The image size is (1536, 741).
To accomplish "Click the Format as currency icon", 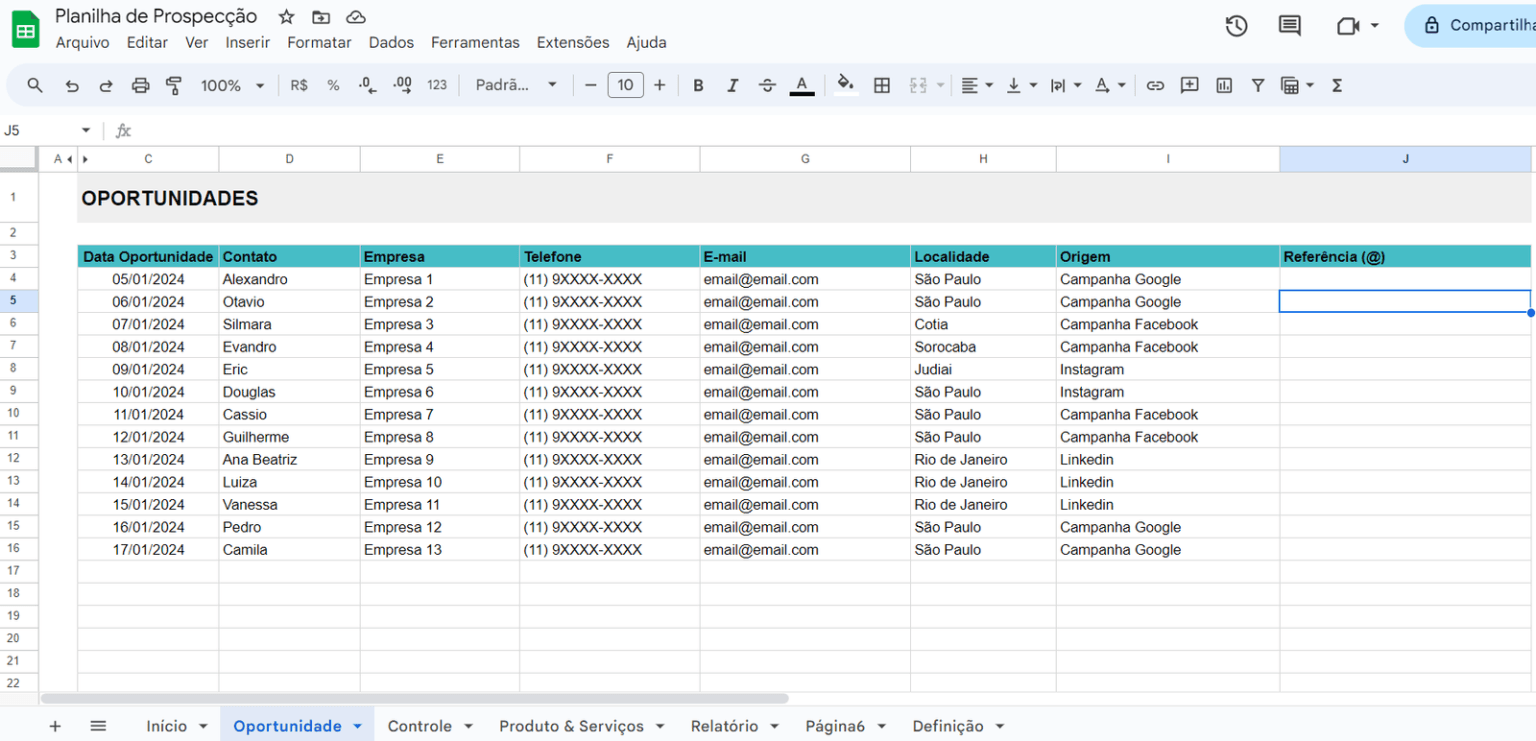I will (x=298, y=85).
